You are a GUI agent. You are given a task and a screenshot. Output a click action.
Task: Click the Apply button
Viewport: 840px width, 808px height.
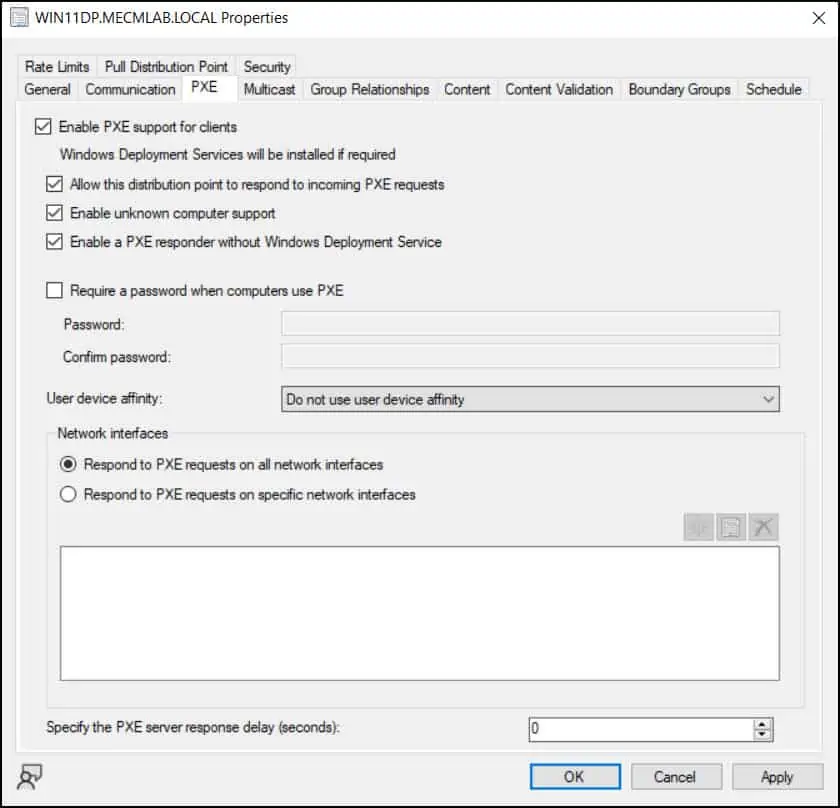776,777
